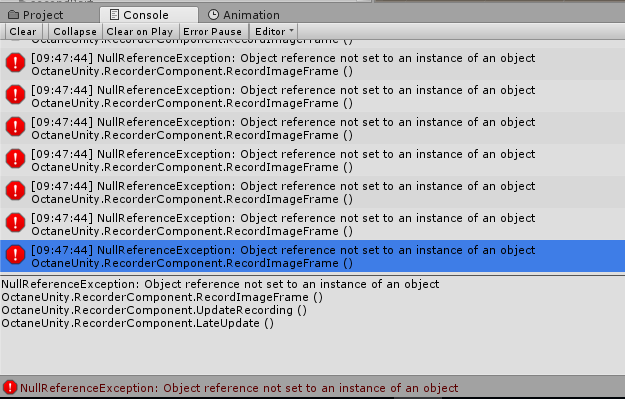Image resolution: width=625 pixels, height=399 pixels.
Task: Toggle Clear on Play
Action: point(140,31)
